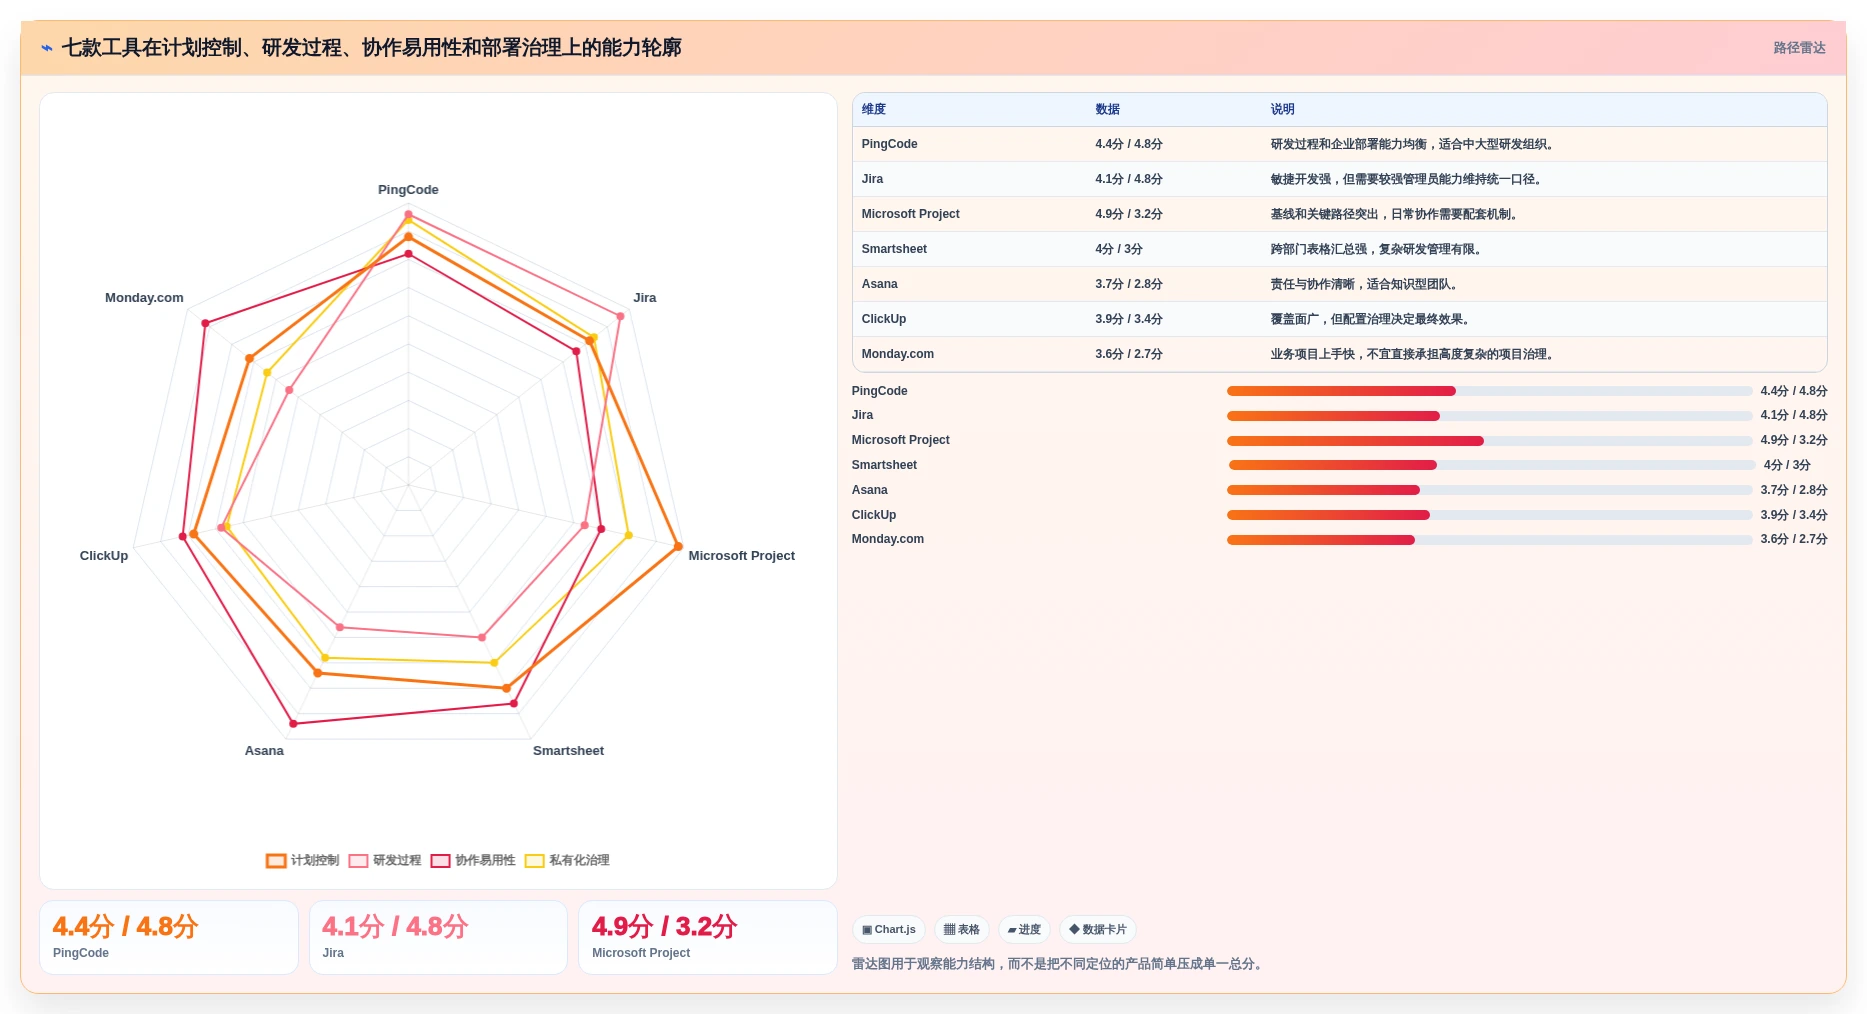Select the Microsoft Project table row name

910,214
